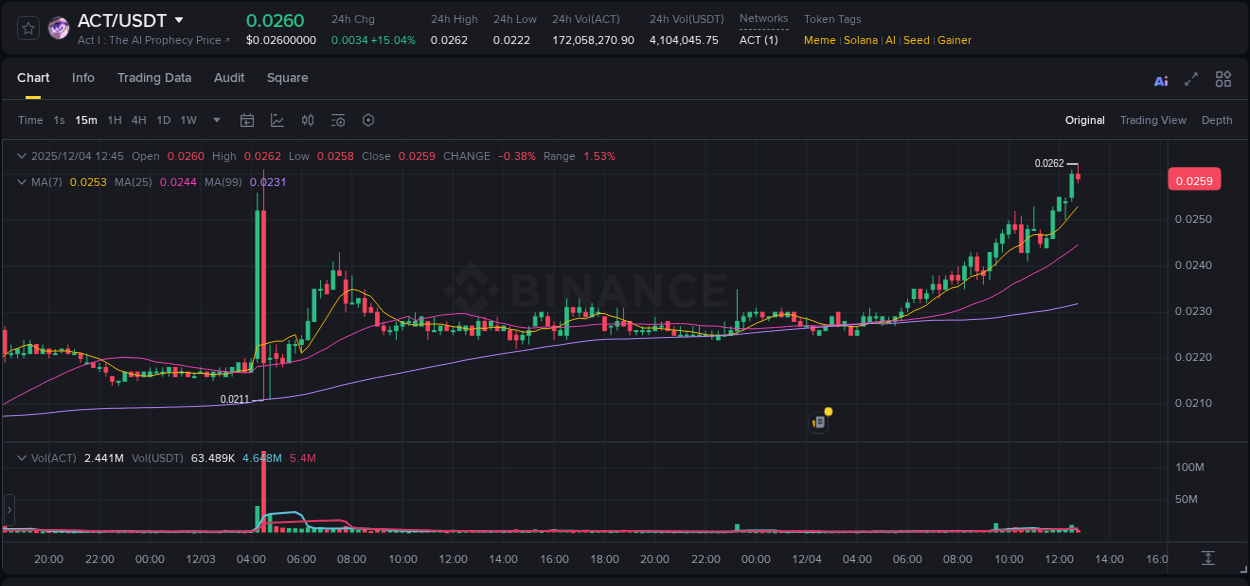Open the date range selection calendar icon
Image resolution: width=1250 pixels, height=586 pixels.
pos(247,120)
